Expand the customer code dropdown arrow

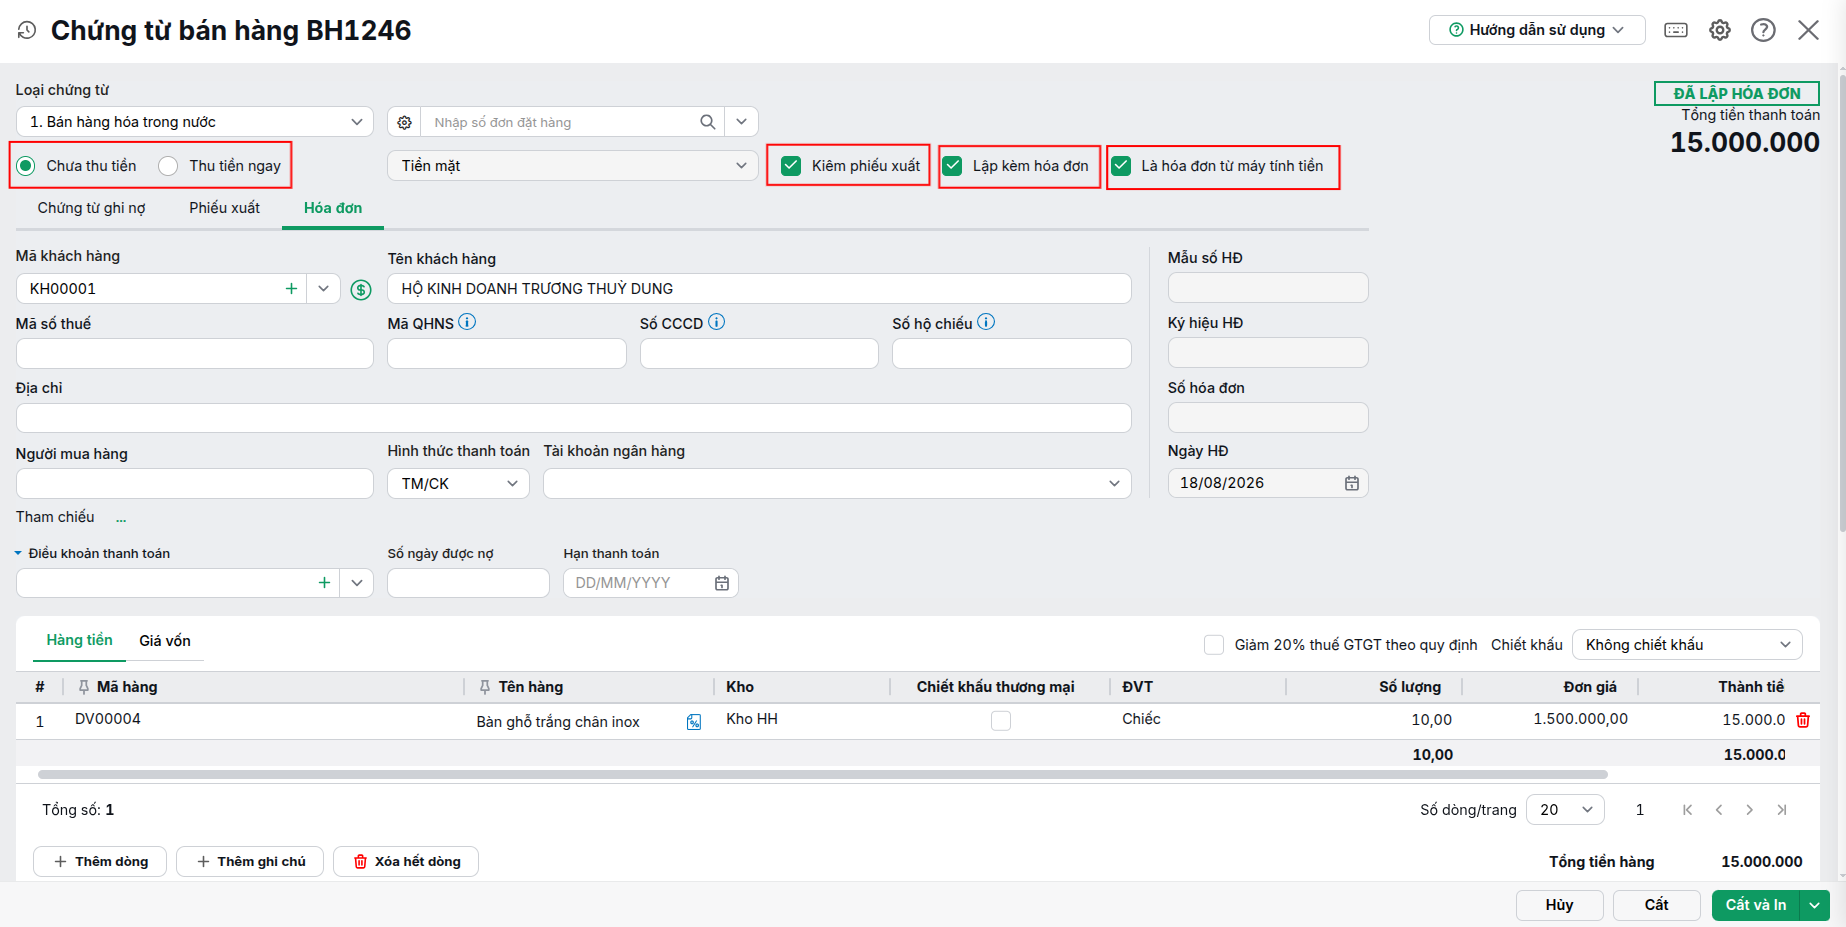click(323, 289)
